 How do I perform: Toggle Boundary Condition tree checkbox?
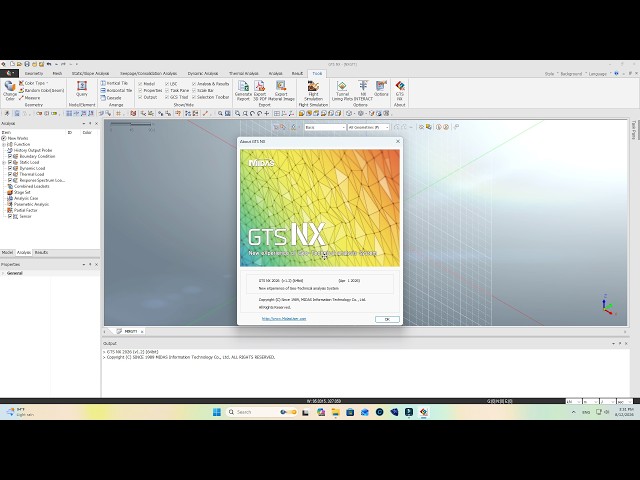pyautogui.click(x=10, y=156)
